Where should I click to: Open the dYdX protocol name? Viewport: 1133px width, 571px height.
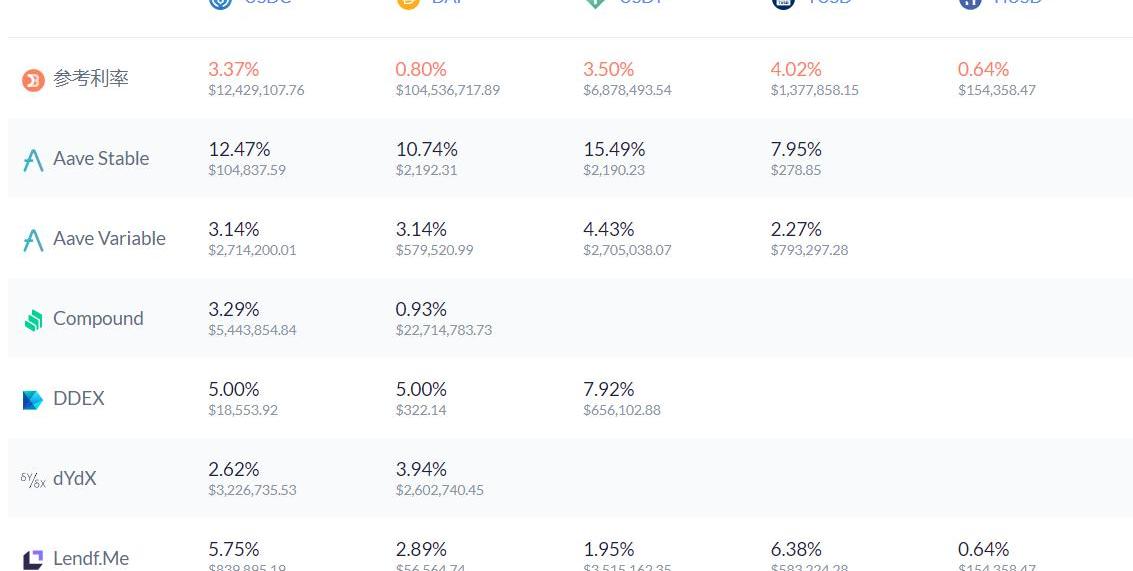click(74, 478)
